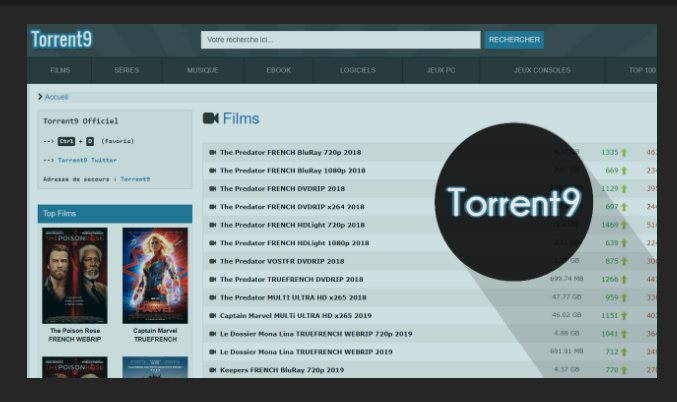Click the RECHERCHER button

(514, 40)
